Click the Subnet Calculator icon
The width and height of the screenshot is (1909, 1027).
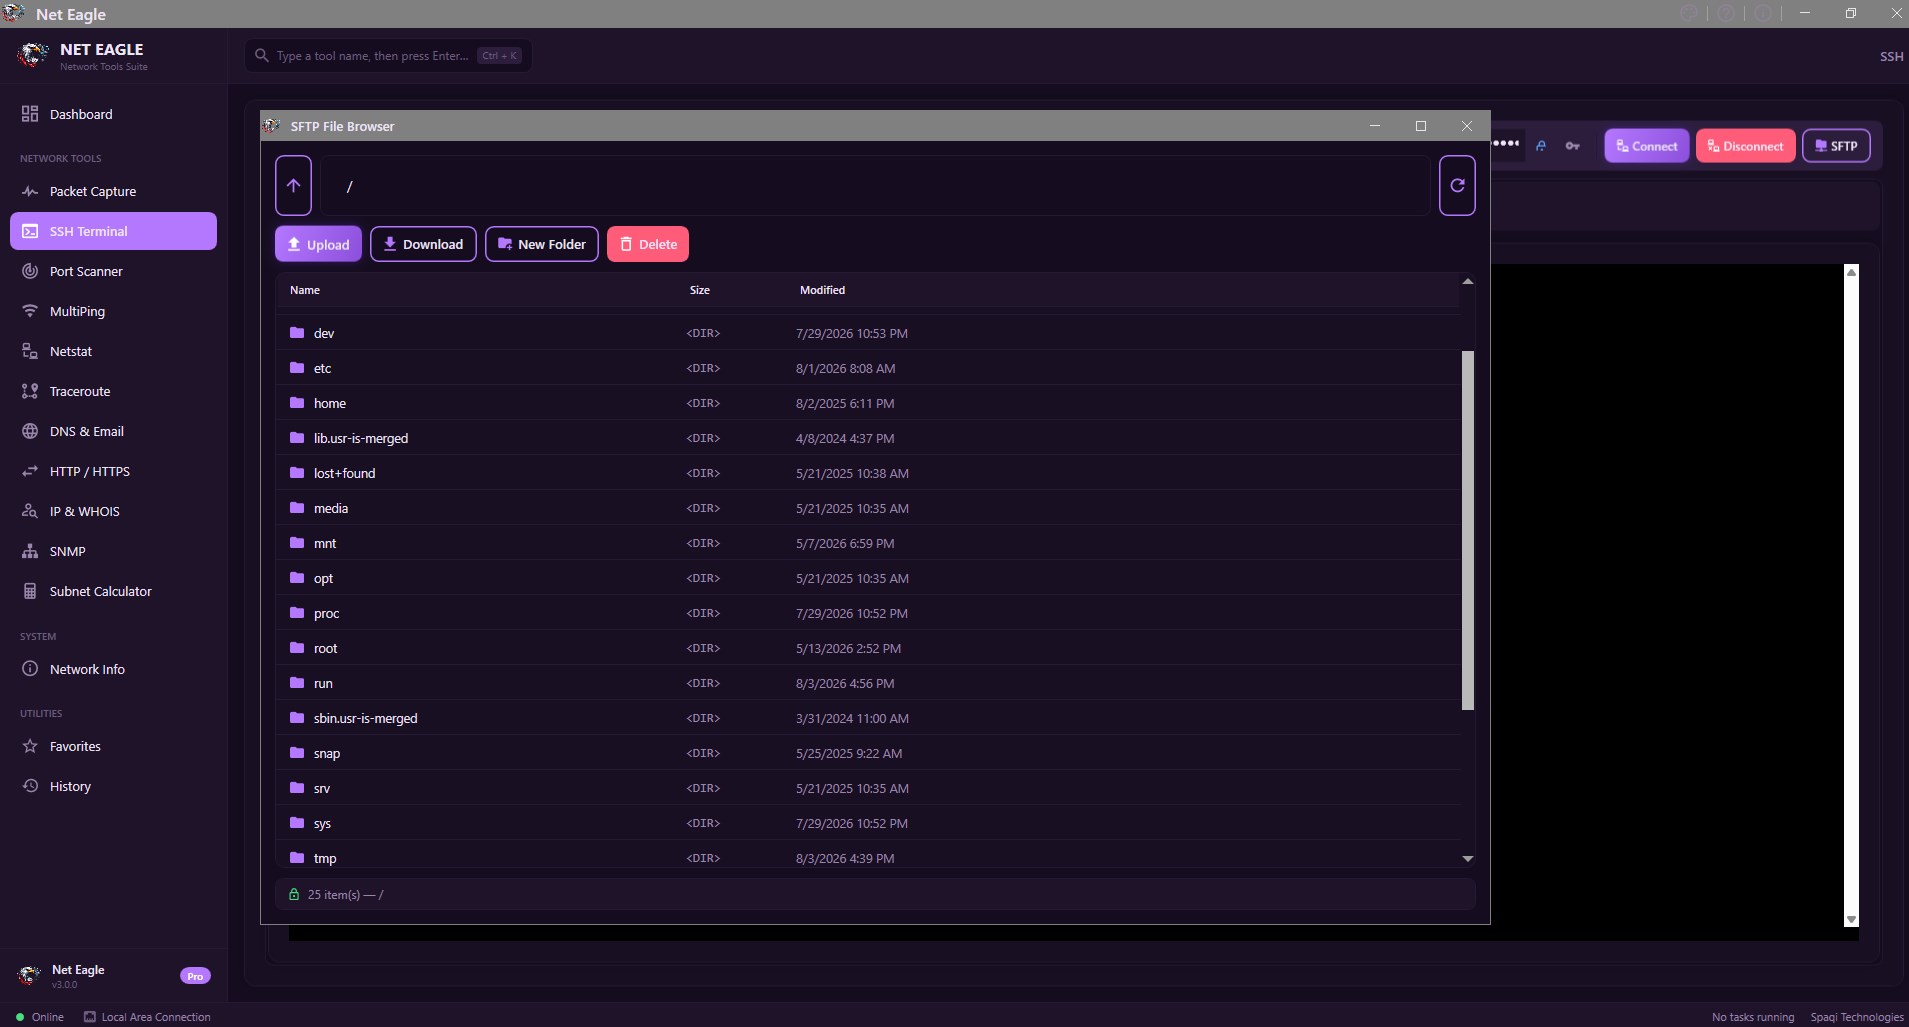30,591
